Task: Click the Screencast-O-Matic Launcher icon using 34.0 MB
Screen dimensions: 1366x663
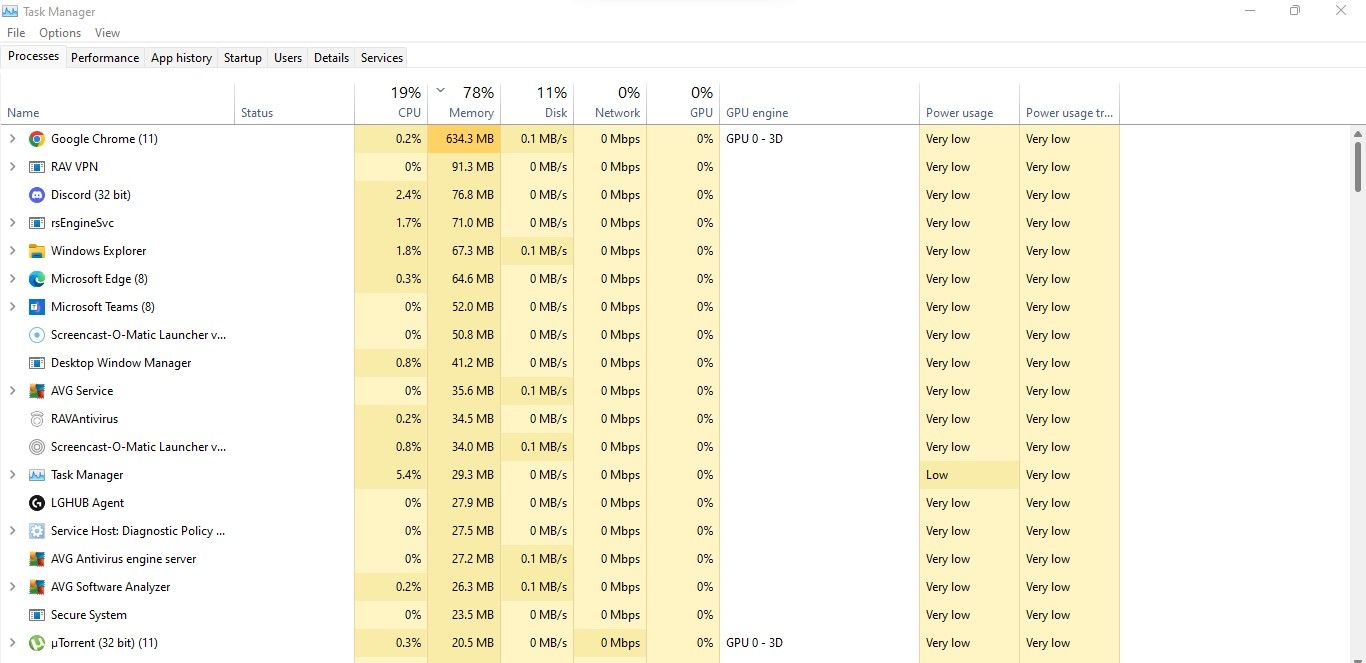Action: click(x=37, y=447)
